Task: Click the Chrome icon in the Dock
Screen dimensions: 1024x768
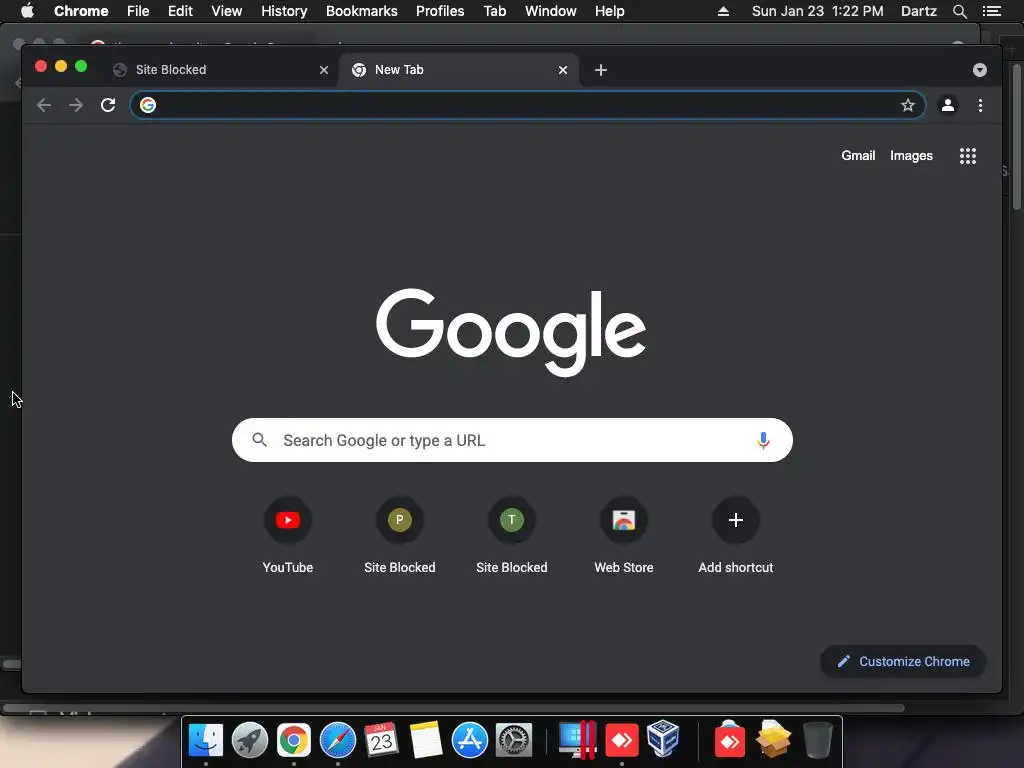Action: [294, 740]
